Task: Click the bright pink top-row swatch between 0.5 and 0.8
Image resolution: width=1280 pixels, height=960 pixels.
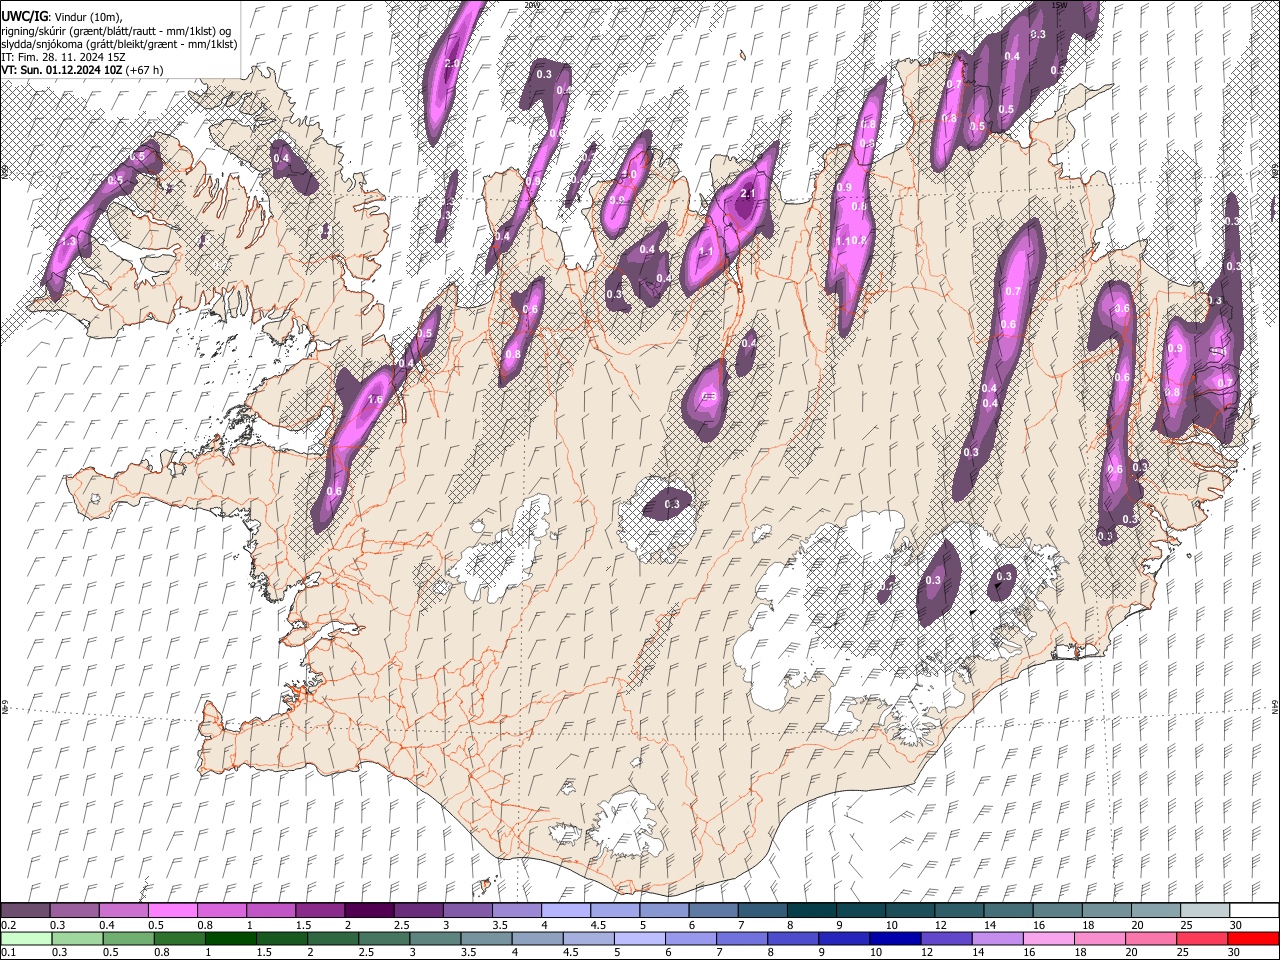Action: point(173,910)
